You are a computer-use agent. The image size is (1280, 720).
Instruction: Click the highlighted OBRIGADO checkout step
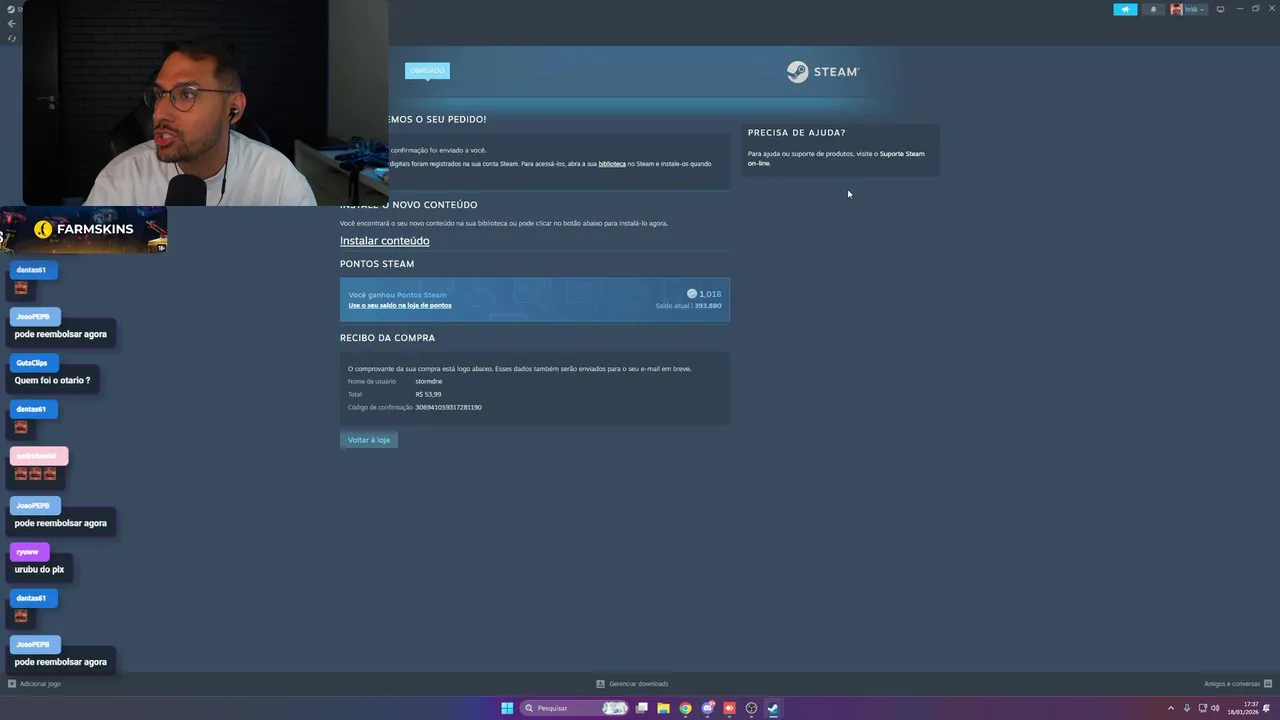click(x=427, y=70)
